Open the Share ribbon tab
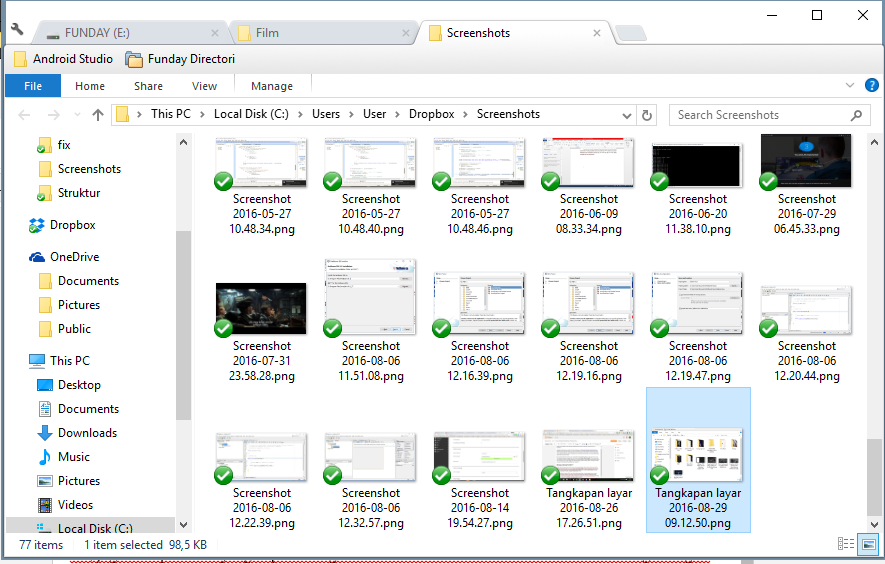The image size is (885, 564). pyautogui.click(x=148, y=86)
